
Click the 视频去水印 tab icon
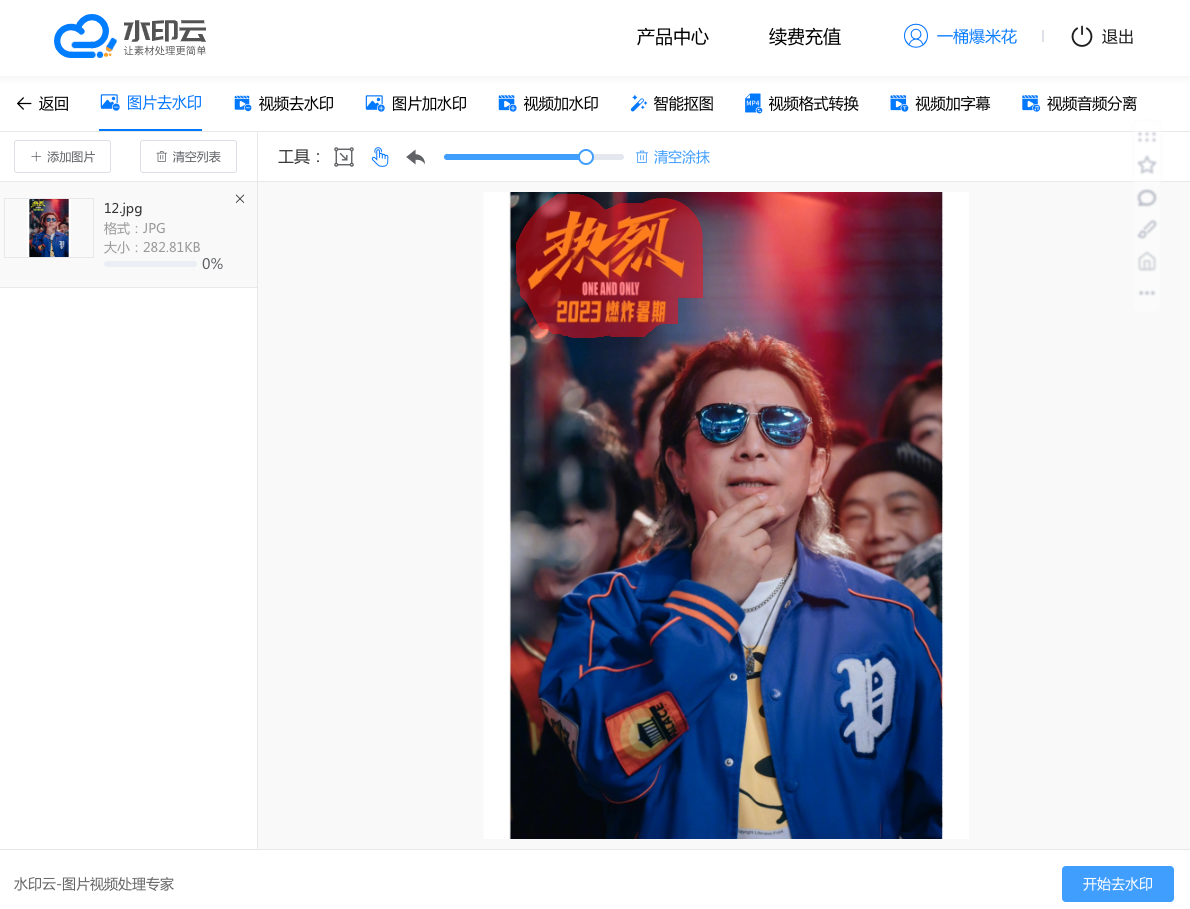pos(242,103)
